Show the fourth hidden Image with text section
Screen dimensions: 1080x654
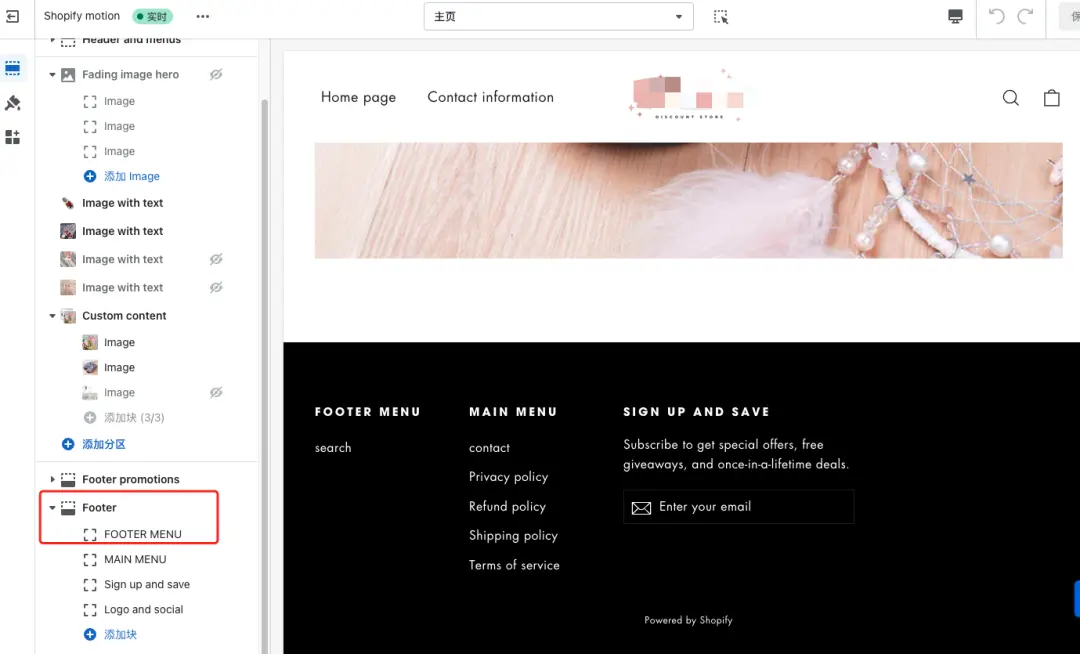(216, 288)
